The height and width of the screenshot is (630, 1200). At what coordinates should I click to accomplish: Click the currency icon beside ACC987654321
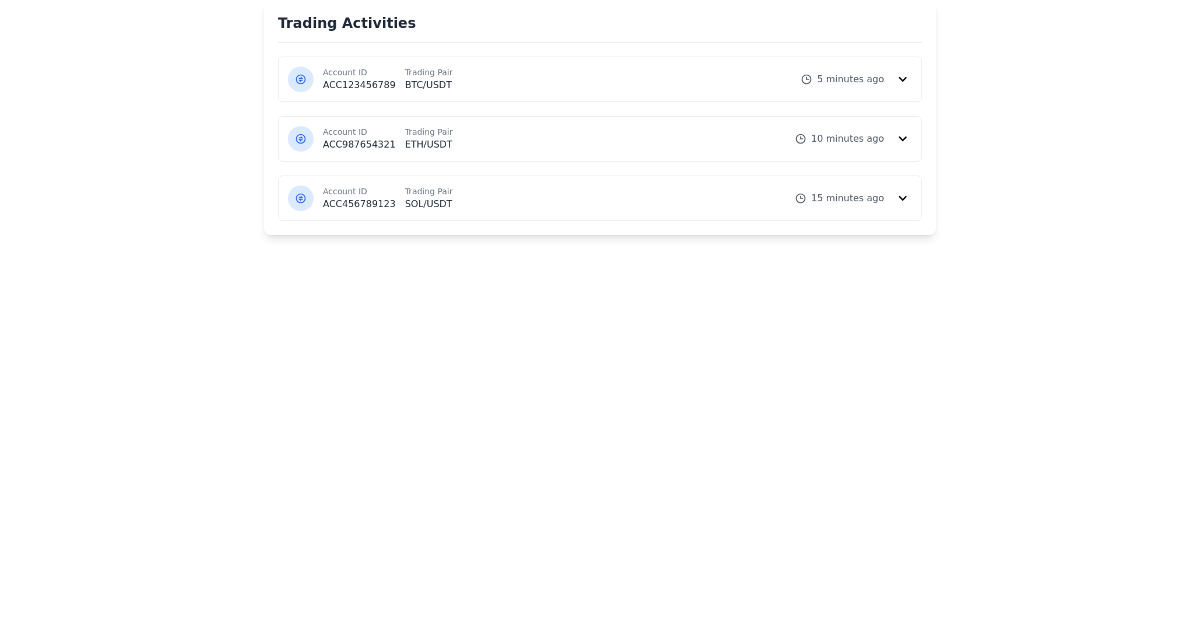tap(301, 139)
